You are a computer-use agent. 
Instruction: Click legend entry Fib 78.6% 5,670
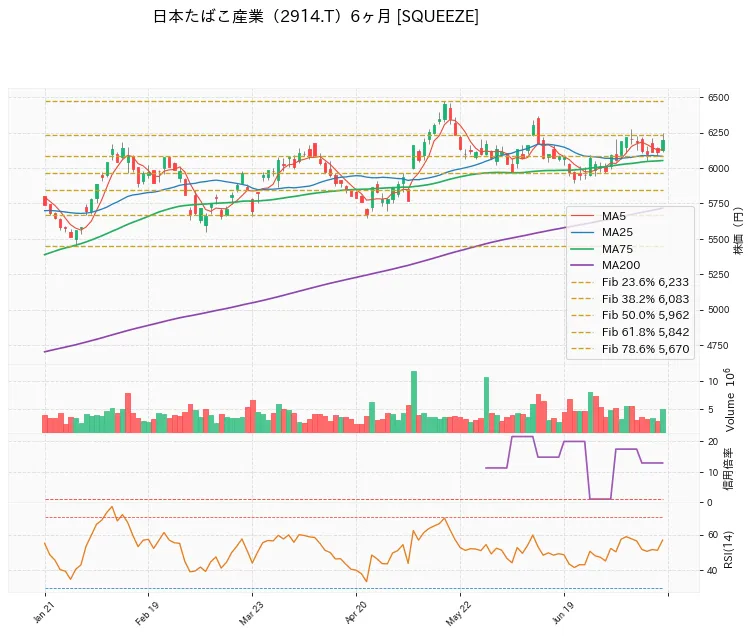(630, 349)
